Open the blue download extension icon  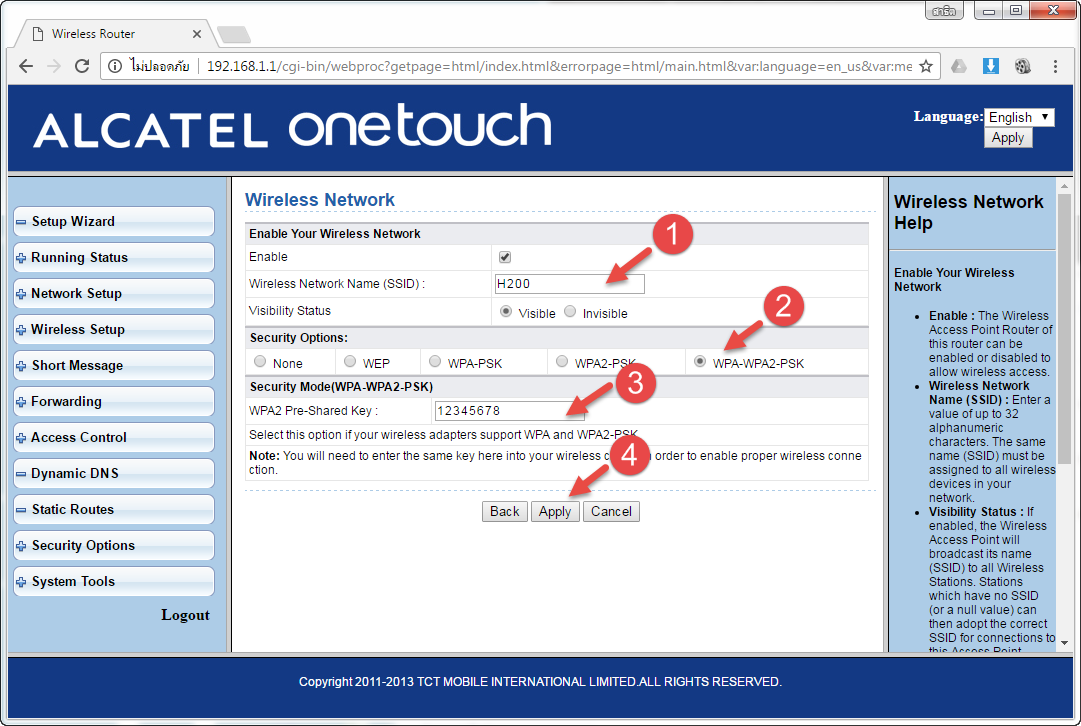(x=991, y=66)
